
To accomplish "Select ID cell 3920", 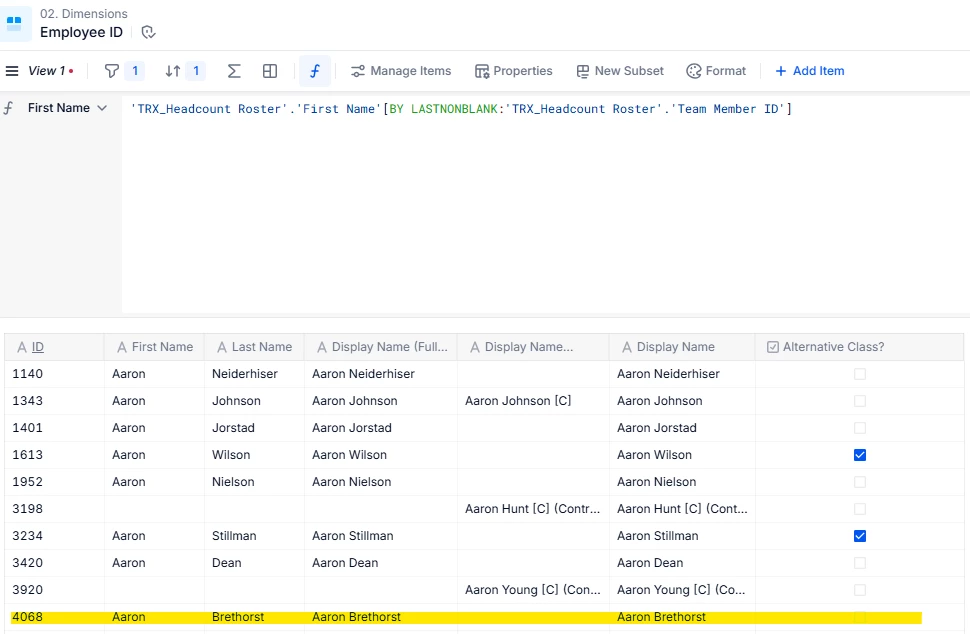I will pos(54,590).
